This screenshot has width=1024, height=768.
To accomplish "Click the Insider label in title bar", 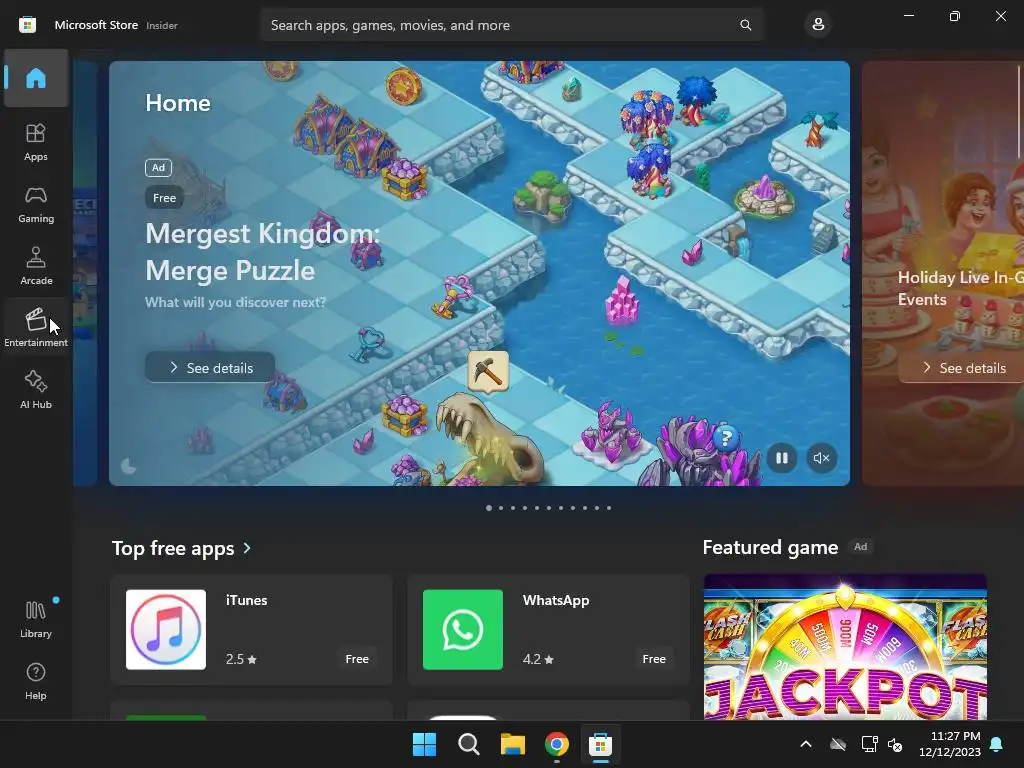I will coord(162,25).
